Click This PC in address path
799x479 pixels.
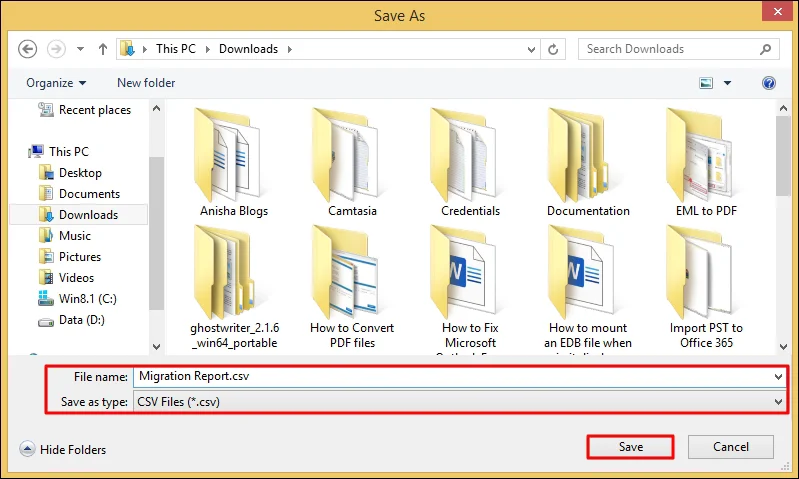click(175, 49)
